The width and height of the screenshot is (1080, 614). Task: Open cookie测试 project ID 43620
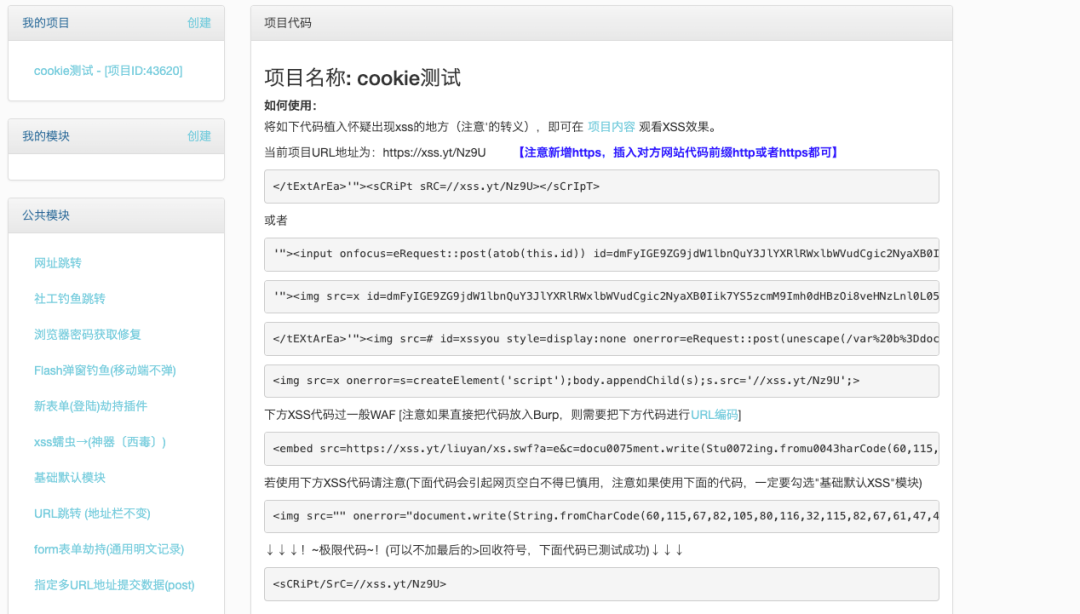coord(108,70)
